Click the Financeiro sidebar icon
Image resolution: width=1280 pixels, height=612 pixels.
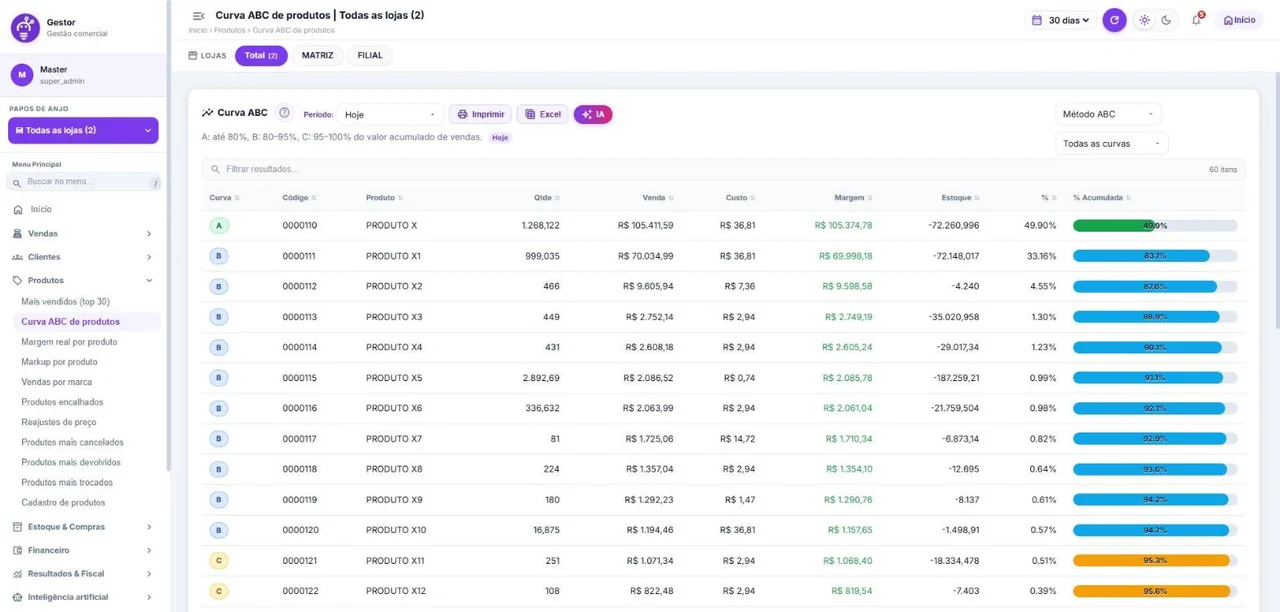18,550
